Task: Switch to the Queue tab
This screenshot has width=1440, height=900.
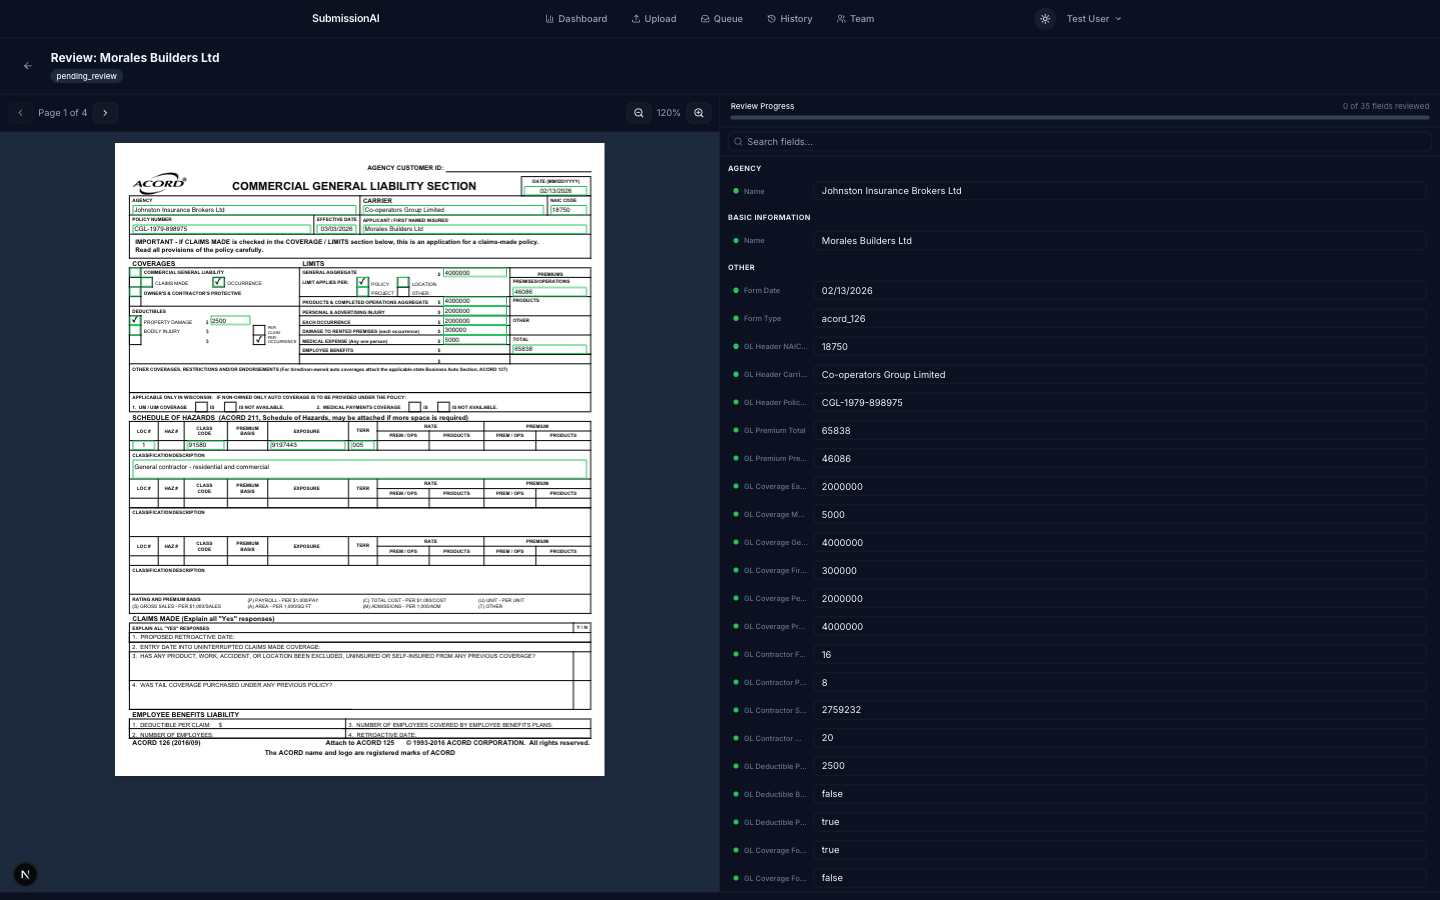Action: click(x=721, y=19)
